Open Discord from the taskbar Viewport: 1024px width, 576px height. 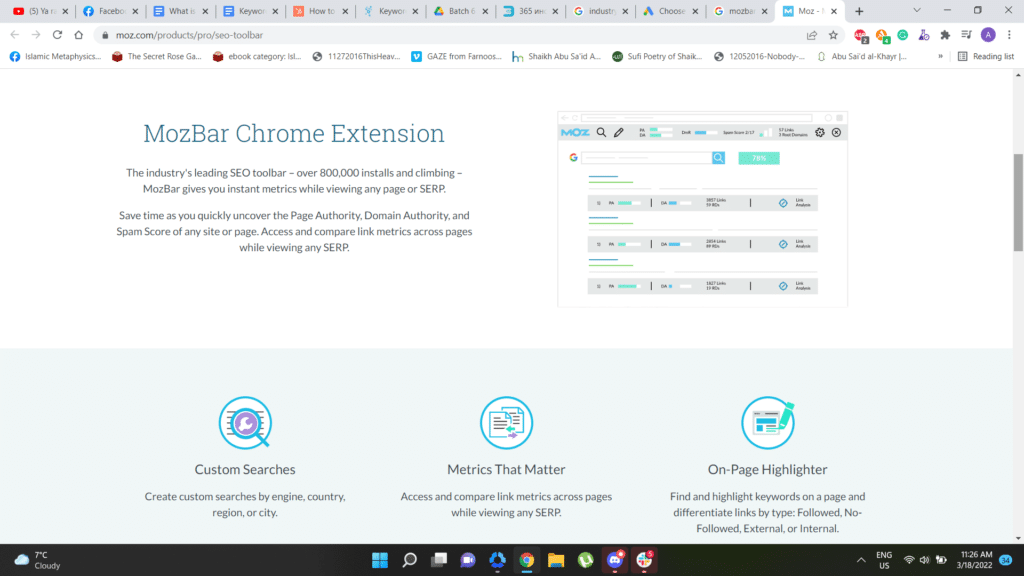615,560
